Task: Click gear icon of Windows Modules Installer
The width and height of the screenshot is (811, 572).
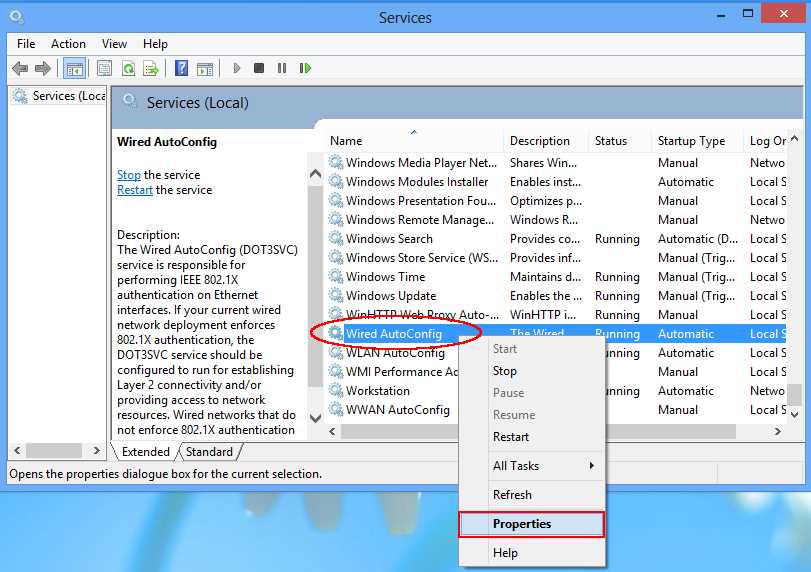Action: pyautogui.click(x=336, y=182)
